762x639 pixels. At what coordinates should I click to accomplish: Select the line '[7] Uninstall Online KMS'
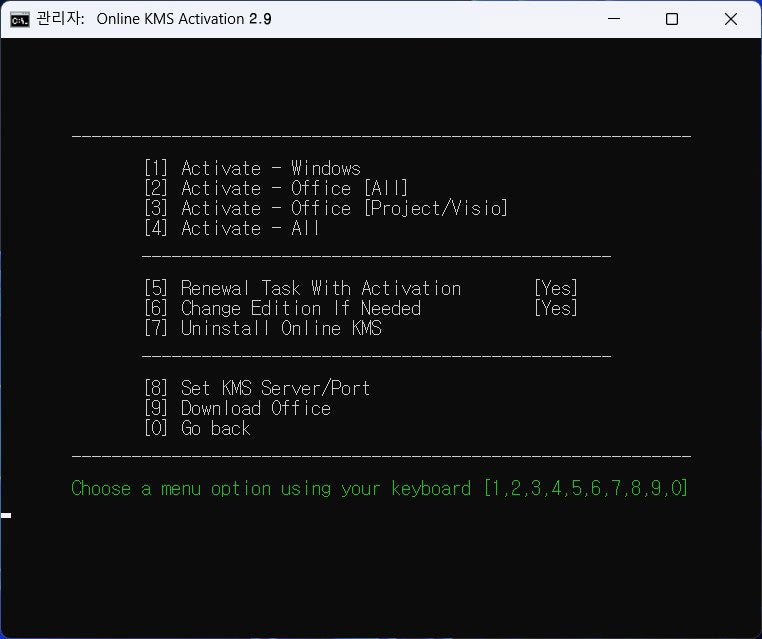click(263, 328)
